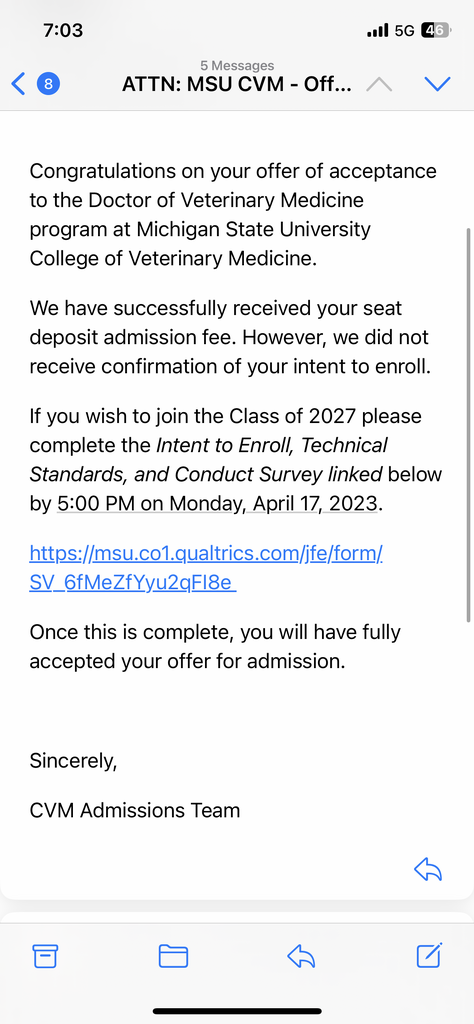Open the msu.co1.qualtrics.com survey link
Screen dimensions: 474x1024
(206, 568)
